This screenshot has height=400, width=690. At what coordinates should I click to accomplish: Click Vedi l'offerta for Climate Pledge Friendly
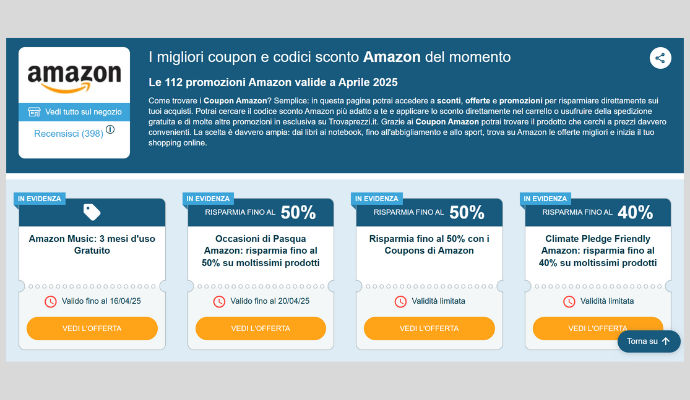click(x=597, y=328)
